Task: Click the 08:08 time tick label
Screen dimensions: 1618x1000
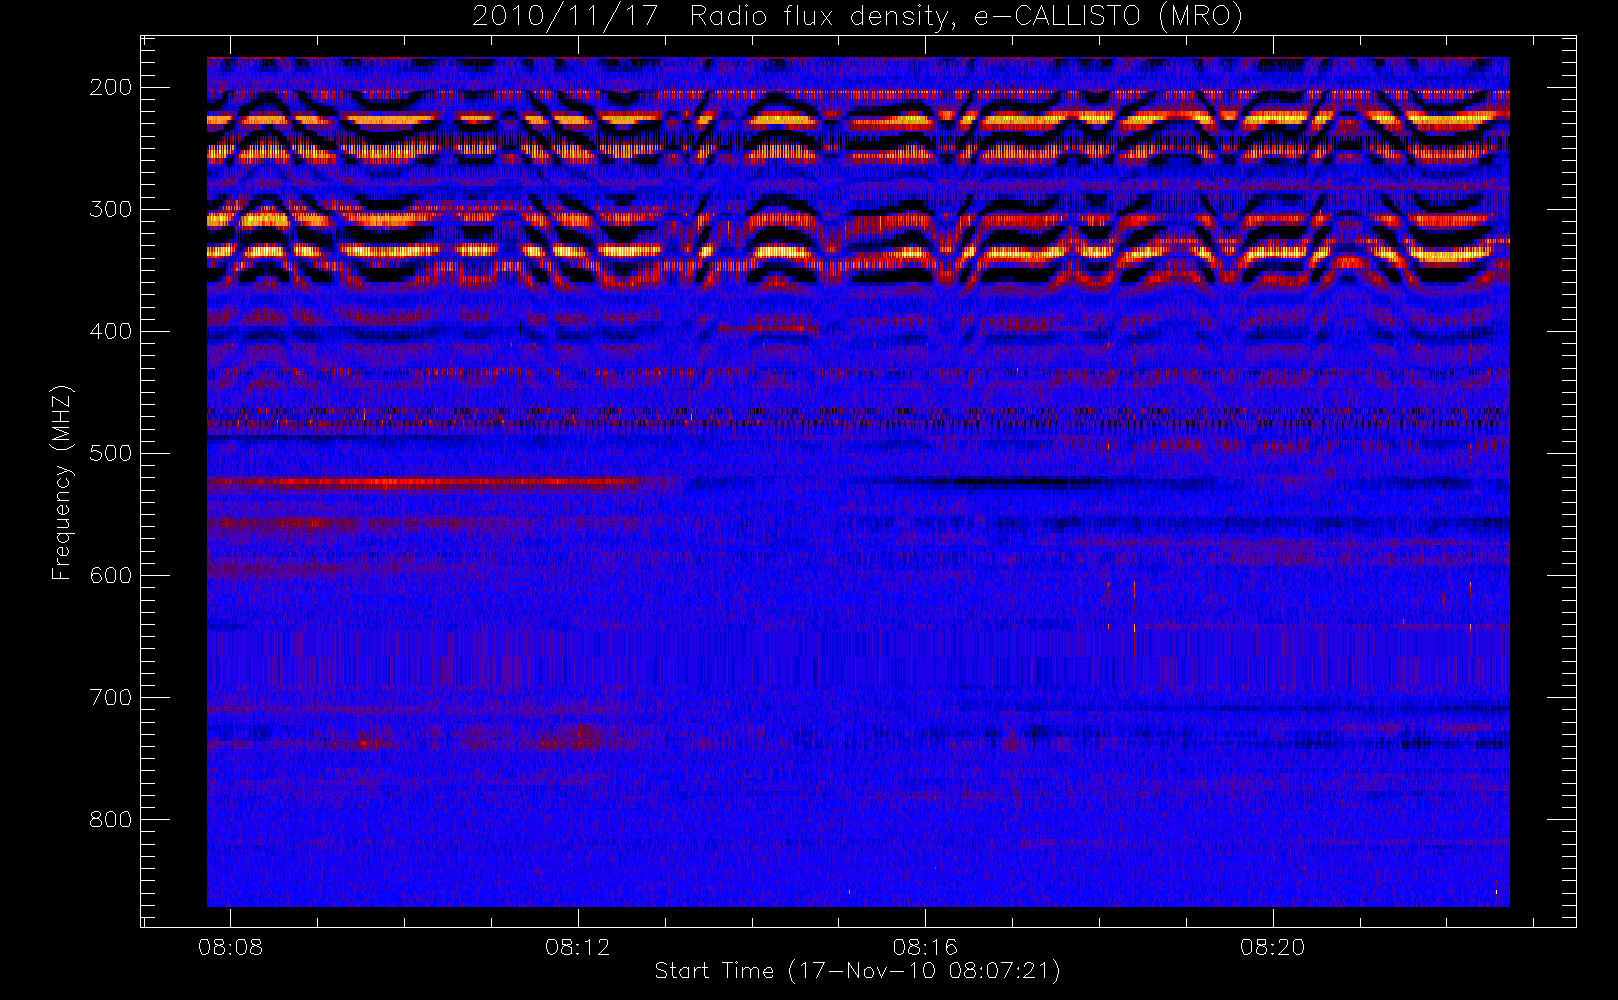Action: coord(230,947)
